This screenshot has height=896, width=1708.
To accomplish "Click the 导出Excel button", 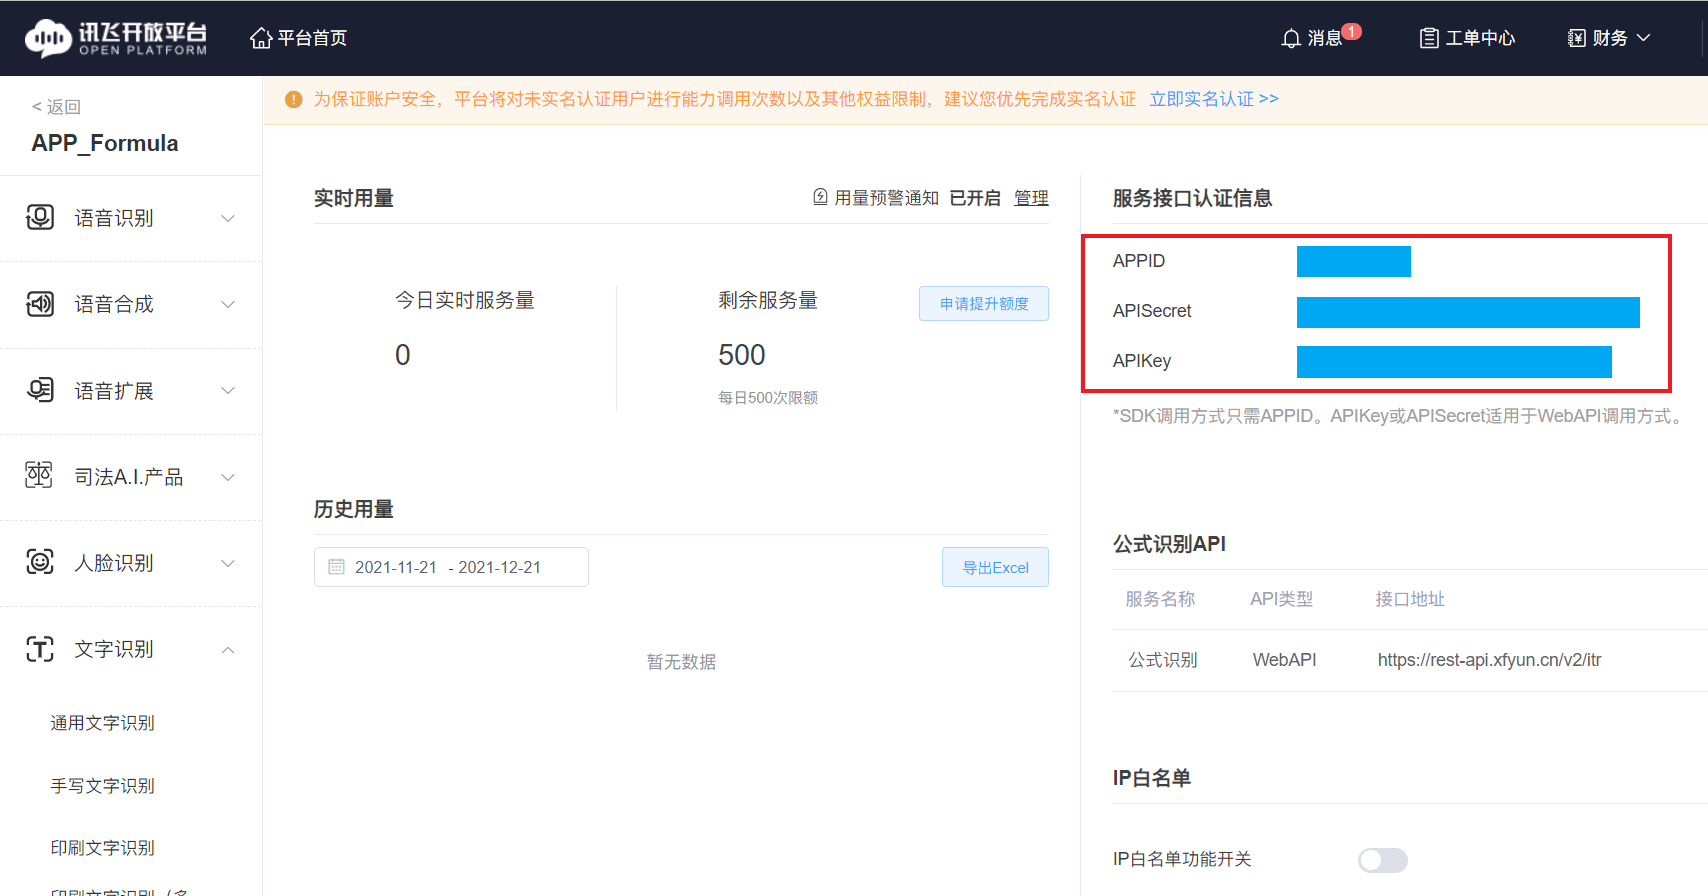I will [x=995, y=567].
